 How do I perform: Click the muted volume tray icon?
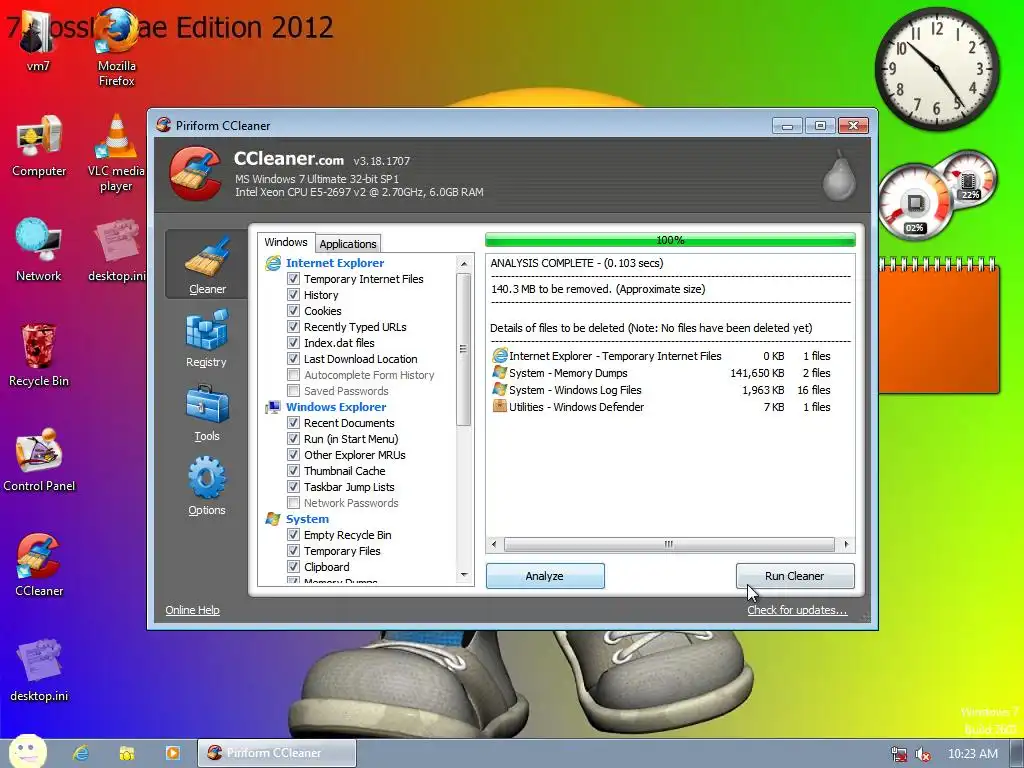point(923,754)
